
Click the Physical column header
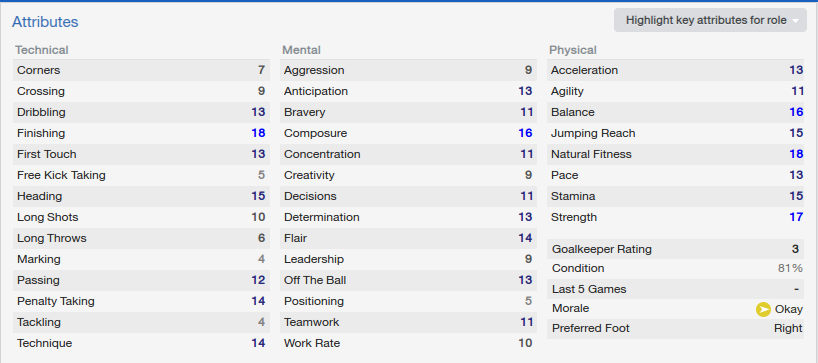coord(573,50)
